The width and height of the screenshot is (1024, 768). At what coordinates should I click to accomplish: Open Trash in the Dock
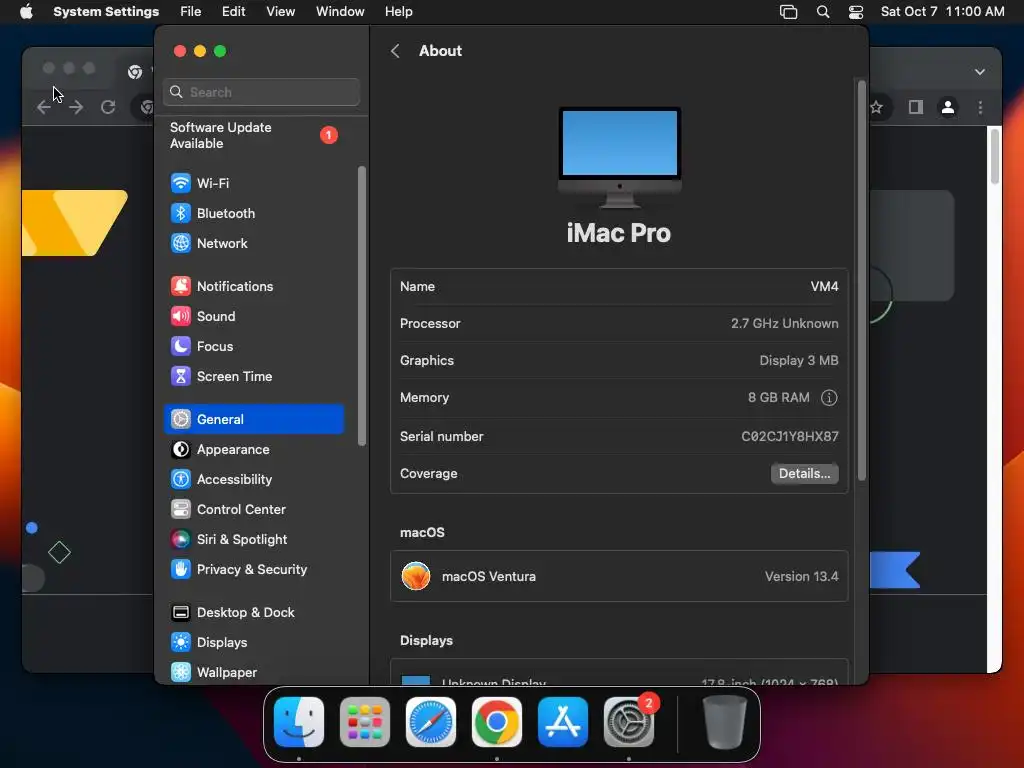click(x=724, y=722)
